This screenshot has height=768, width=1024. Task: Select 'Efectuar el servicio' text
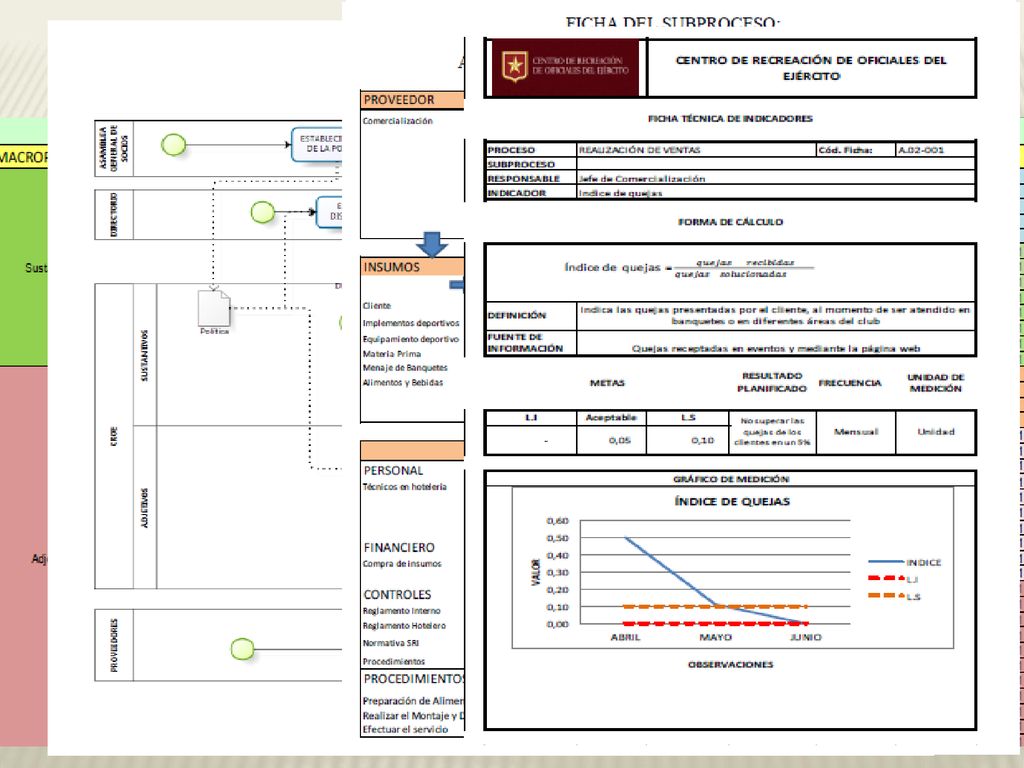point(406,729)
